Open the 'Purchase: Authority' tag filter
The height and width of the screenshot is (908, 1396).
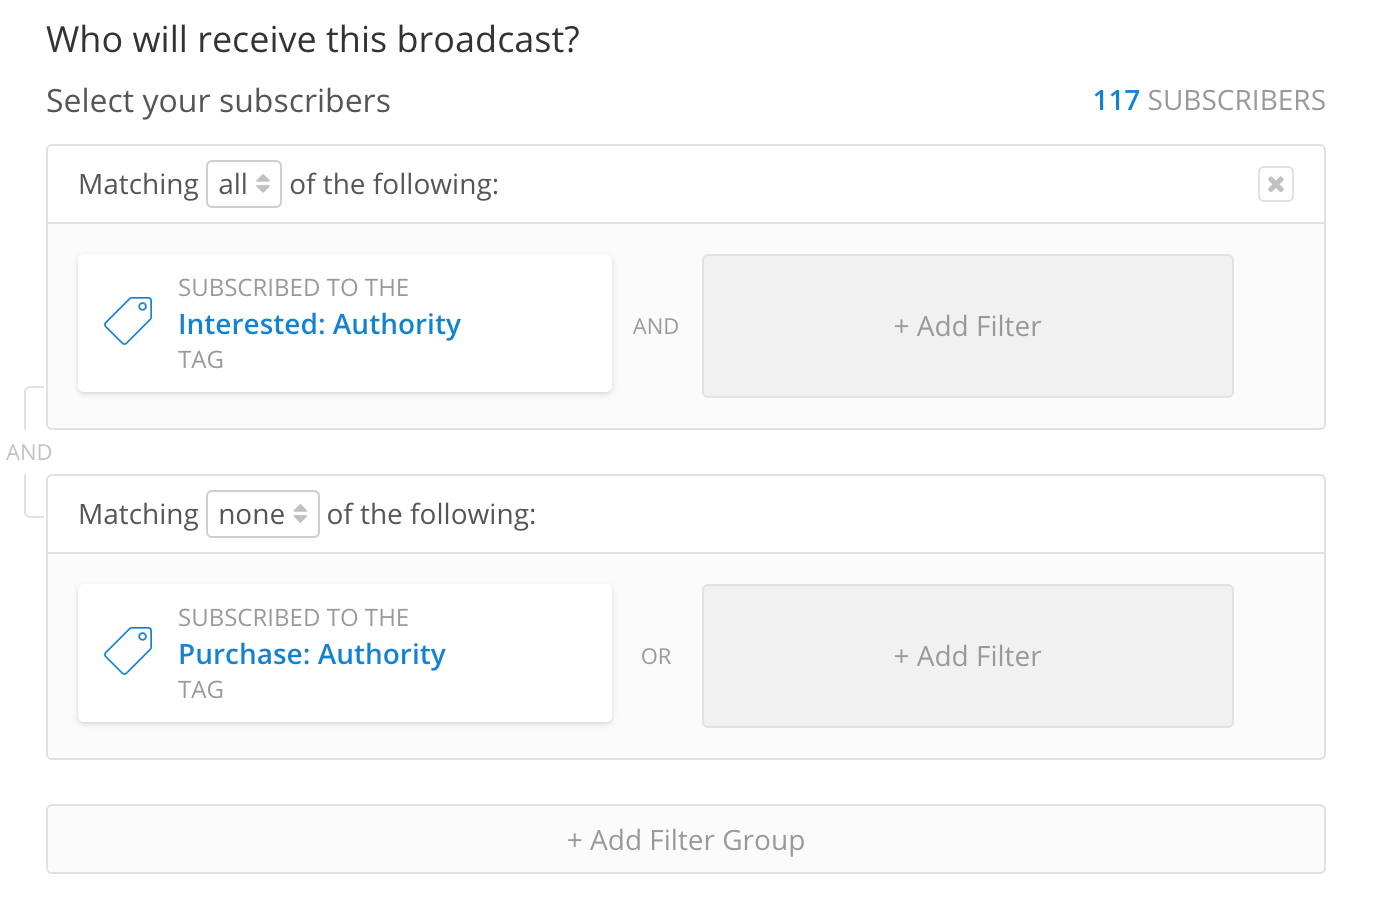coord(311,654)
